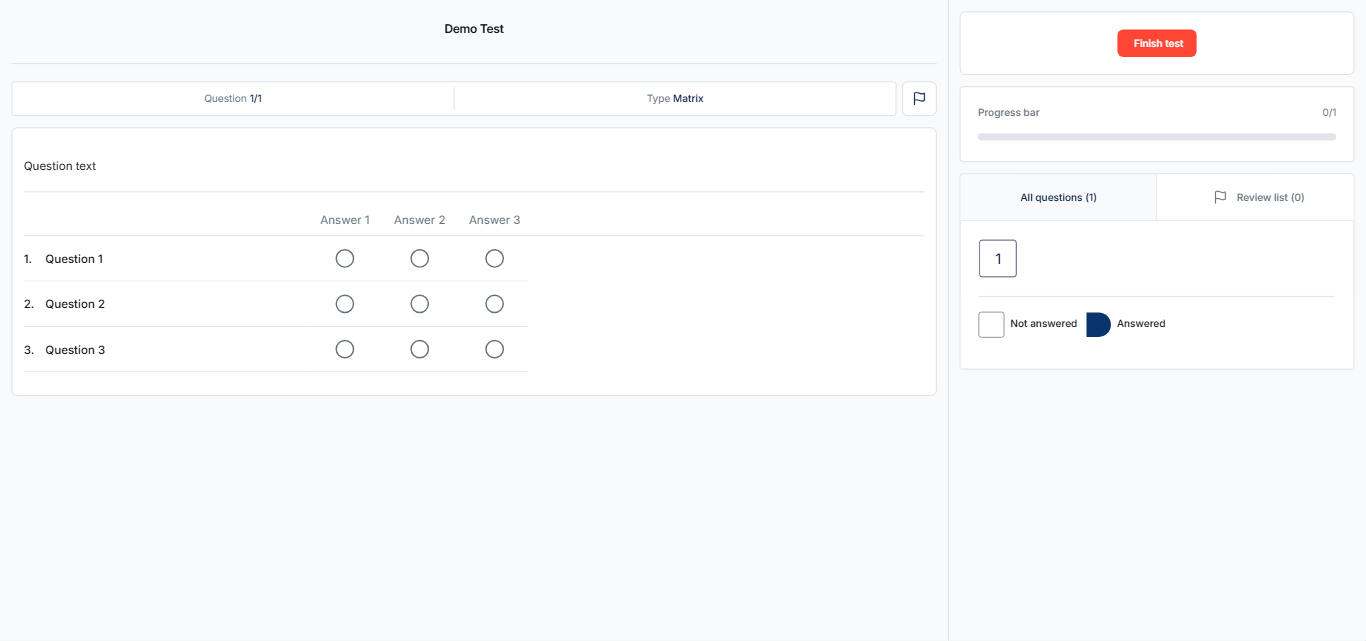
Task: Choose Answer 1 for Question 2
Action: point(345,304)
